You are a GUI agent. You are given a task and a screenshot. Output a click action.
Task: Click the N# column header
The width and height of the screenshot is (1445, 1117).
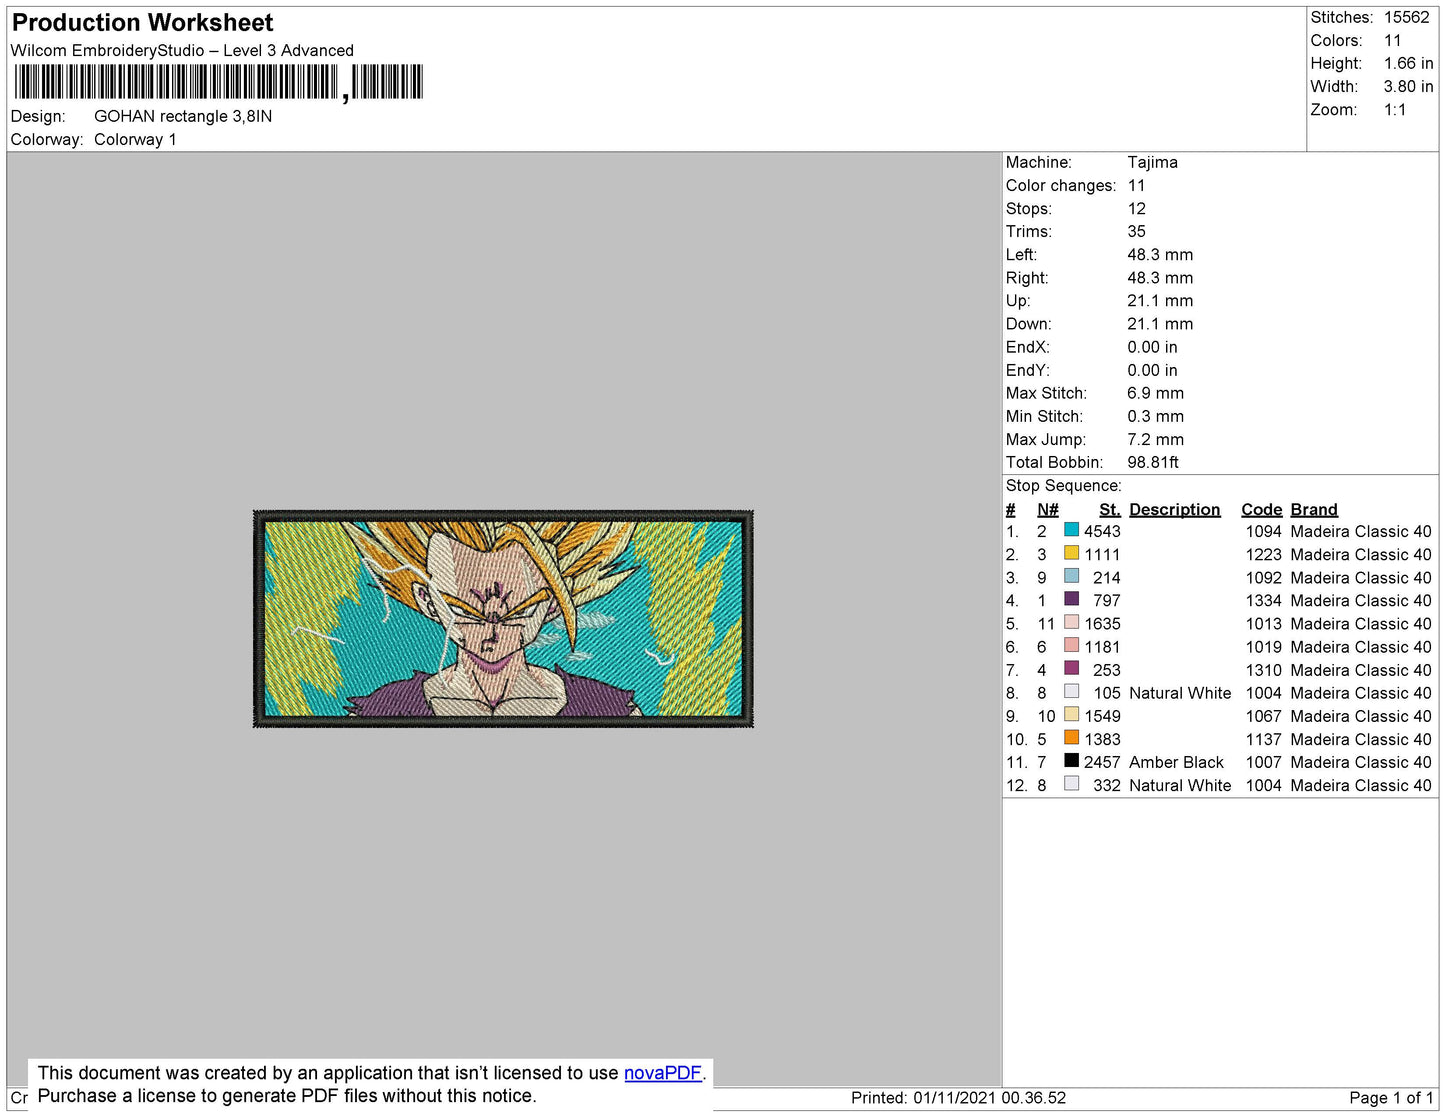1047,510
